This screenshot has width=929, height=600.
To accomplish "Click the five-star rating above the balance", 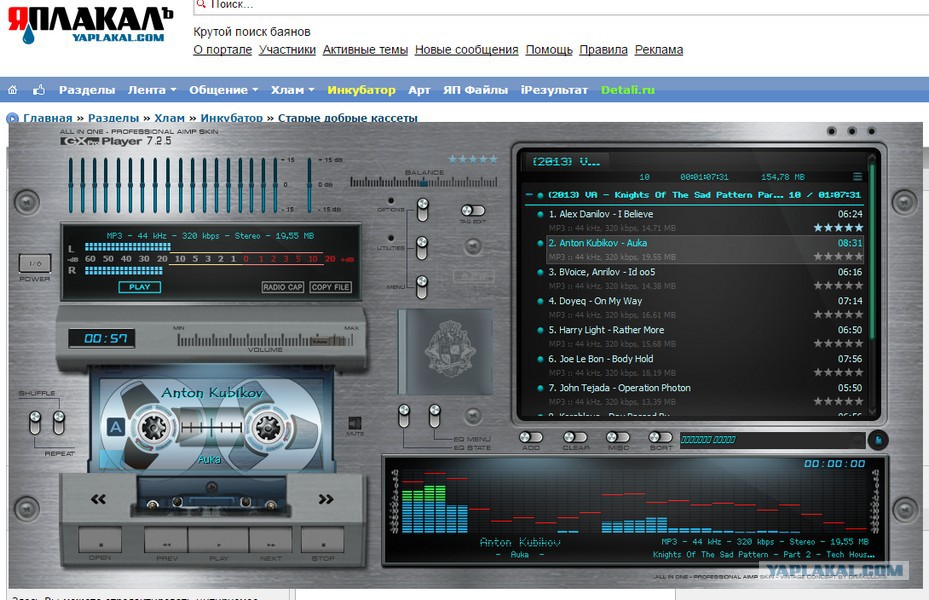I will click(473, 159).
